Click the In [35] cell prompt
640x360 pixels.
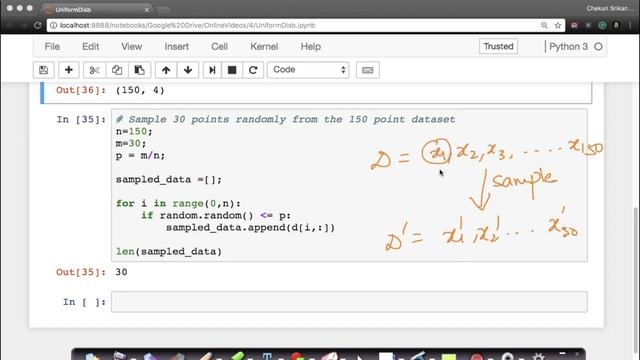point(81,120)
